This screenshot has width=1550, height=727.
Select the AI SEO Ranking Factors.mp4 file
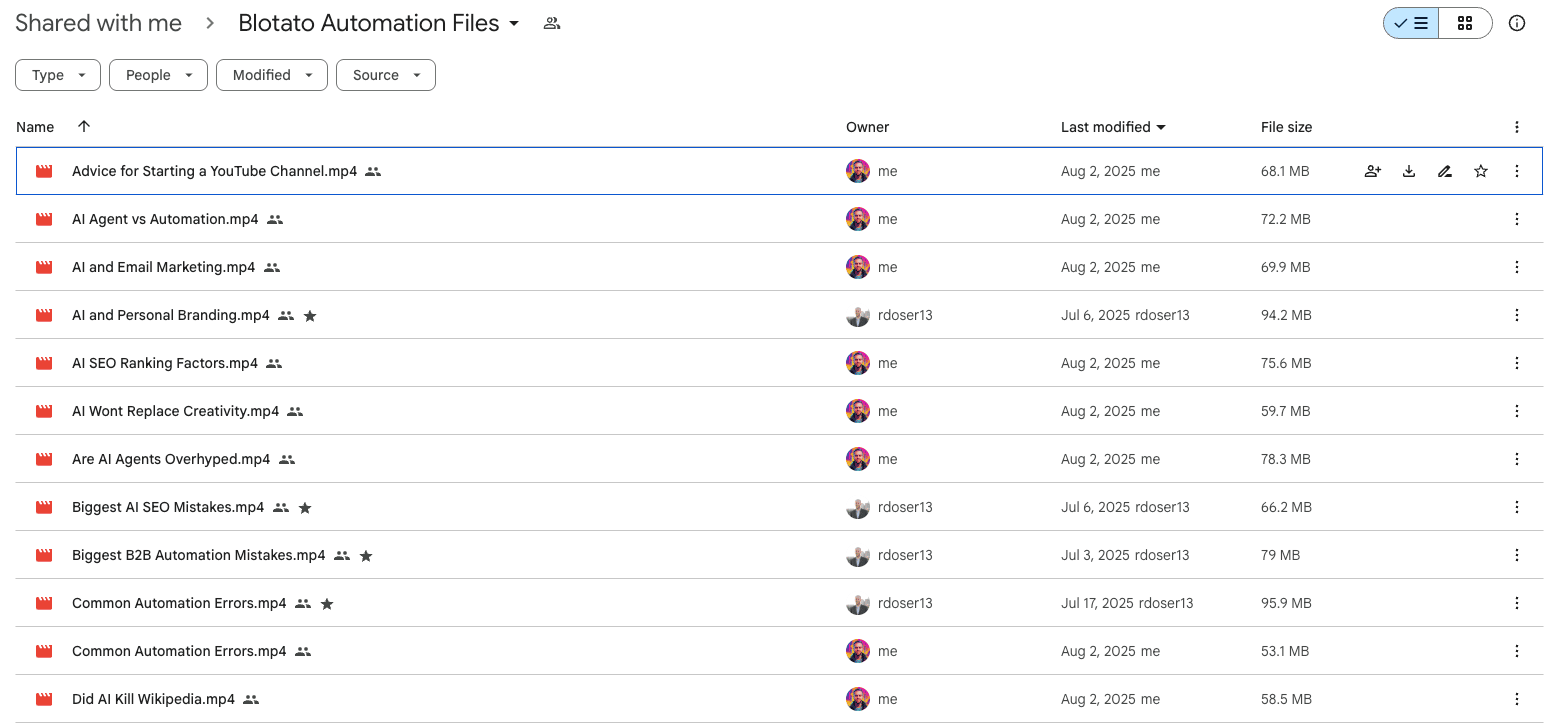[x=165, y=363]
